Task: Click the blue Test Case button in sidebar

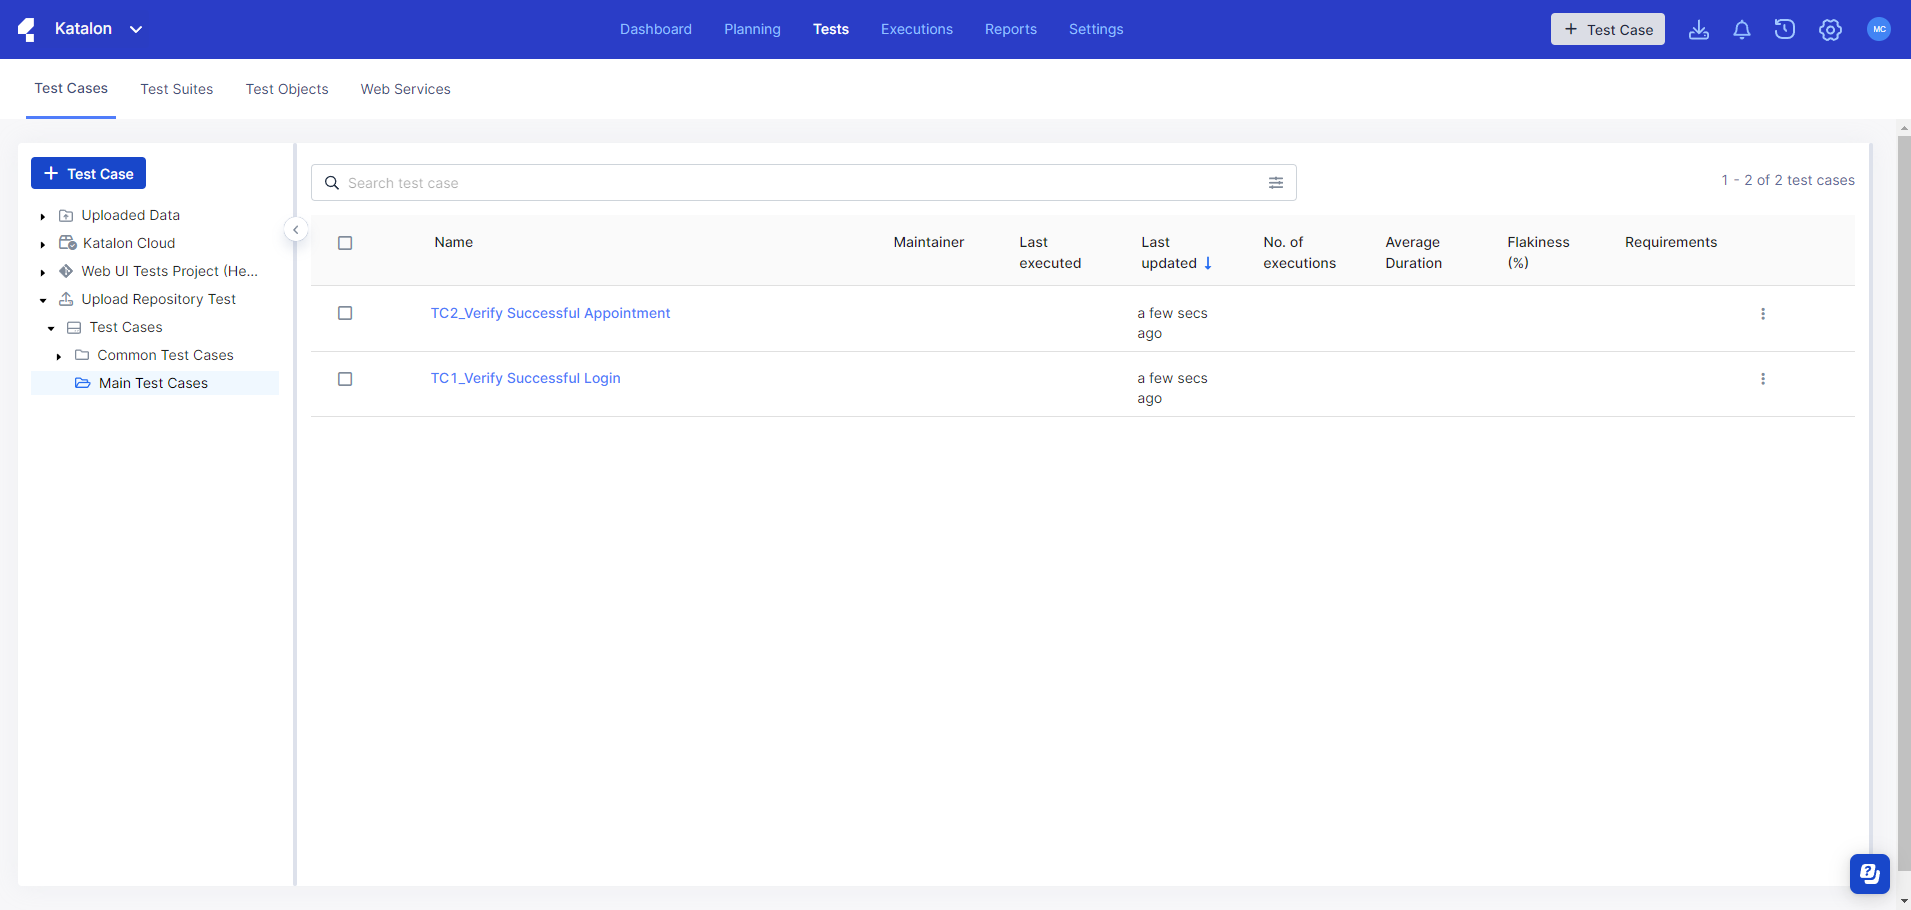Action: tap(88, 173)
